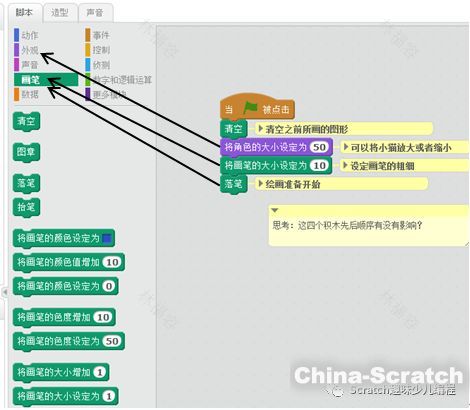Click the 落笔 block in the script

tap(234, 184)
